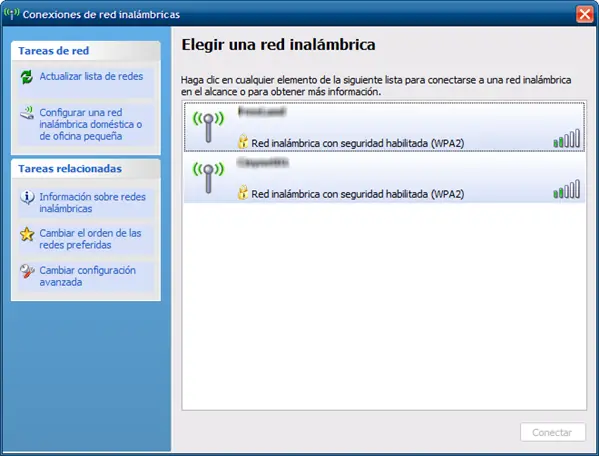Open Información sobre redes inalámbricas link
The image size is (599, 456).
click(92, 202)
